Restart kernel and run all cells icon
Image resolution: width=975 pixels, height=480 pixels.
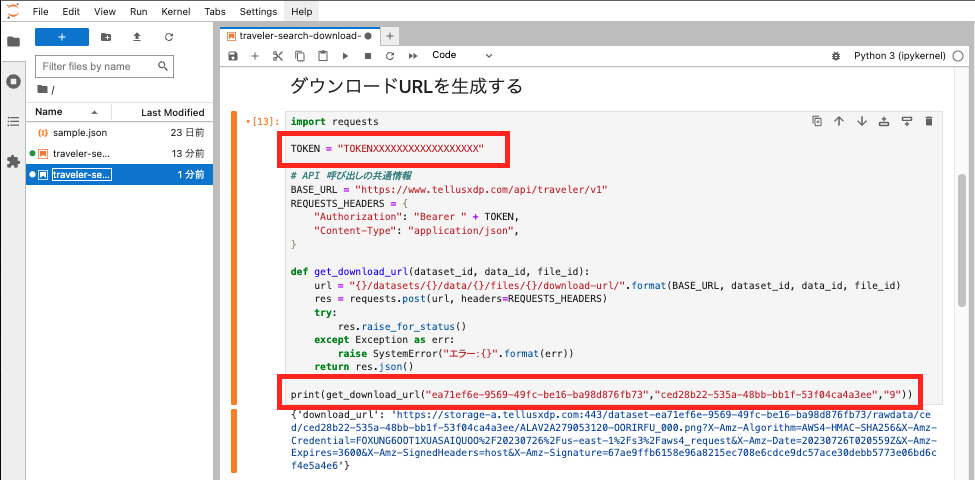click(x=413, y=56)
